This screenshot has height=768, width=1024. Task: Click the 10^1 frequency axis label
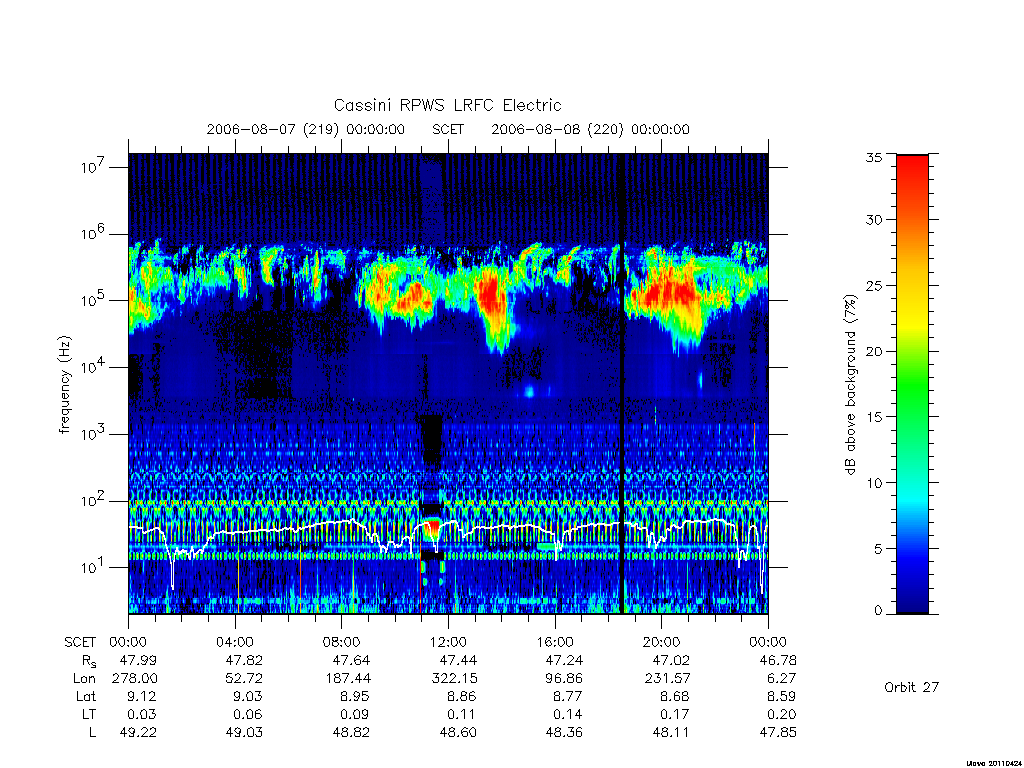(x=93, y=566)
